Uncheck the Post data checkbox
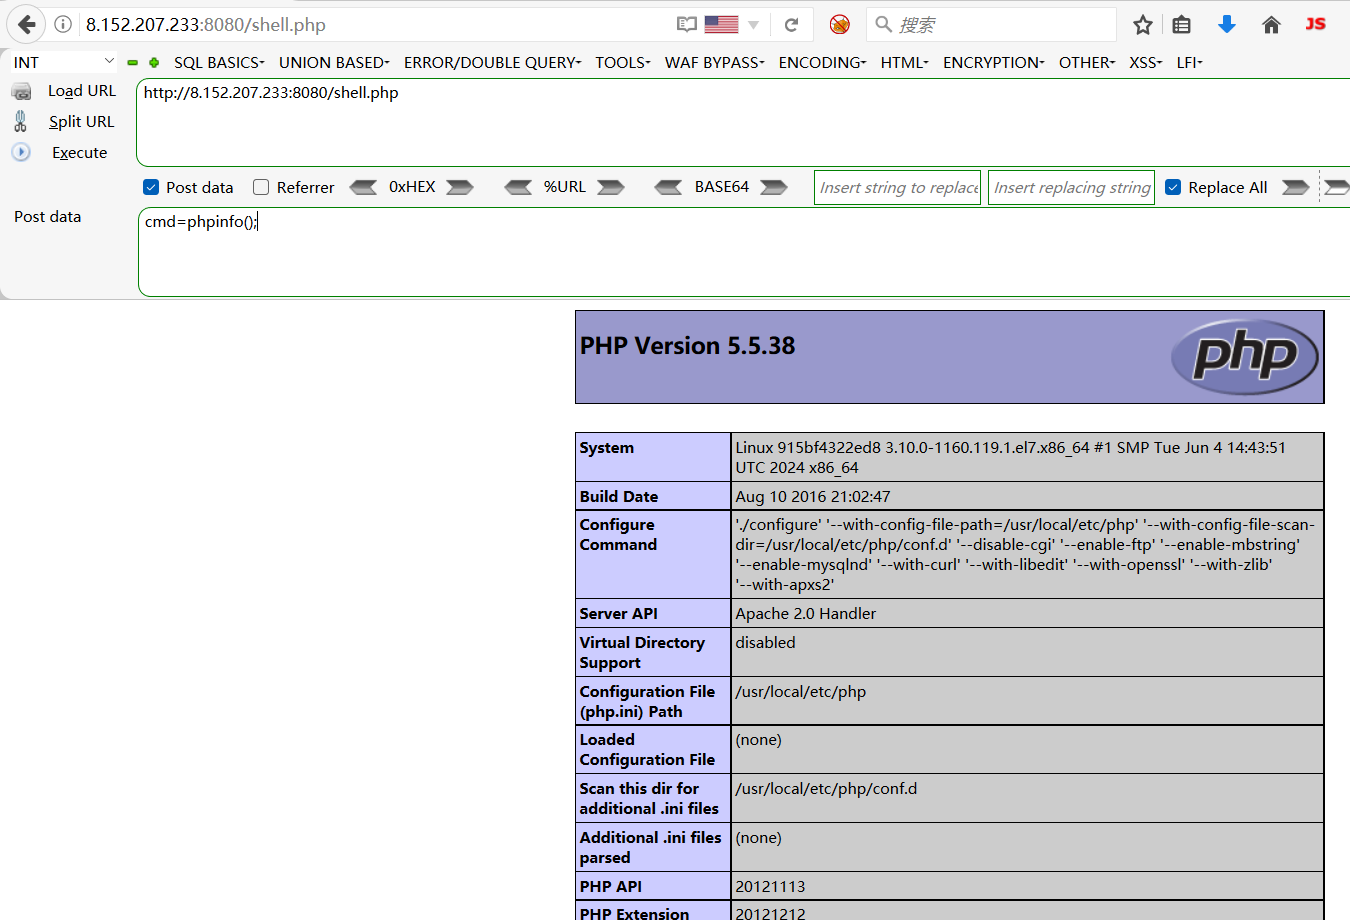 pyautogui.click(x=151, y=187)
